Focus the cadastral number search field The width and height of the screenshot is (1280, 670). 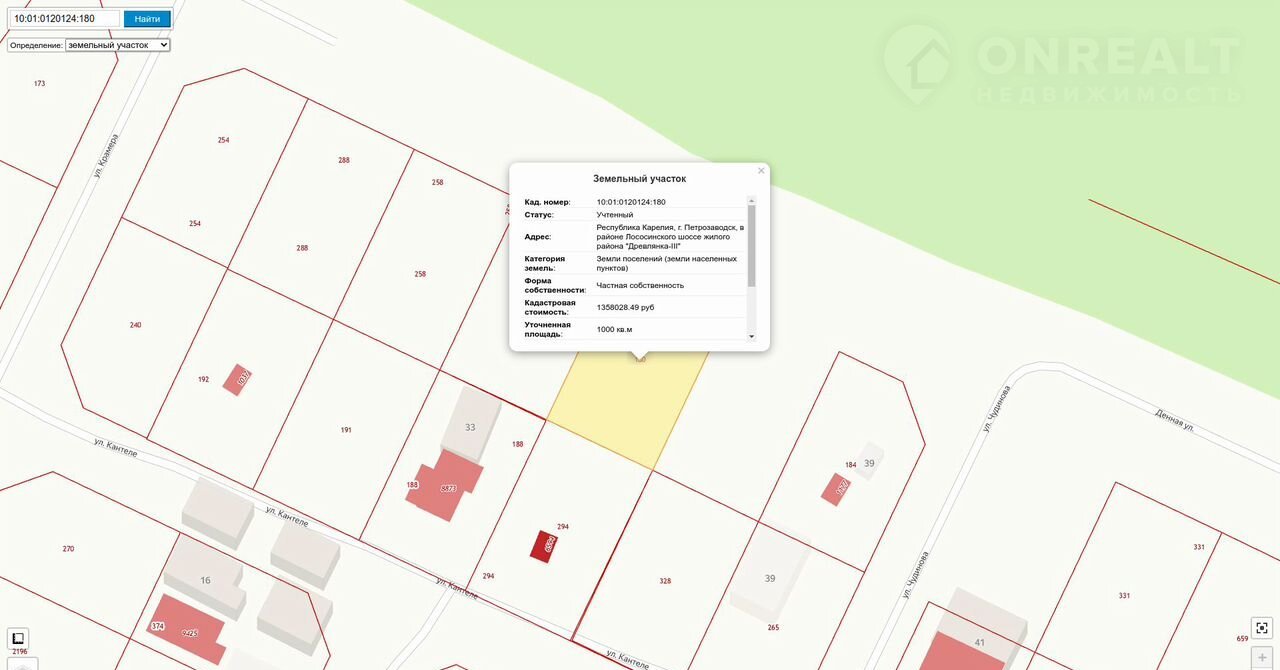pyautogui.click(x=64, y=19)
